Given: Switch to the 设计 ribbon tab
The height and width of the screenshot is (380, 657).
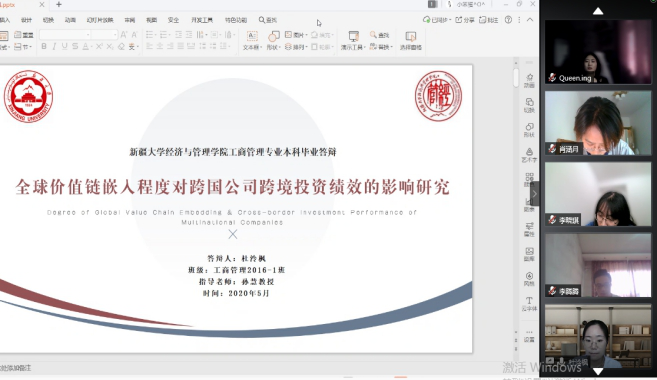Looking at the screenshot, I should tap(26, 20).
